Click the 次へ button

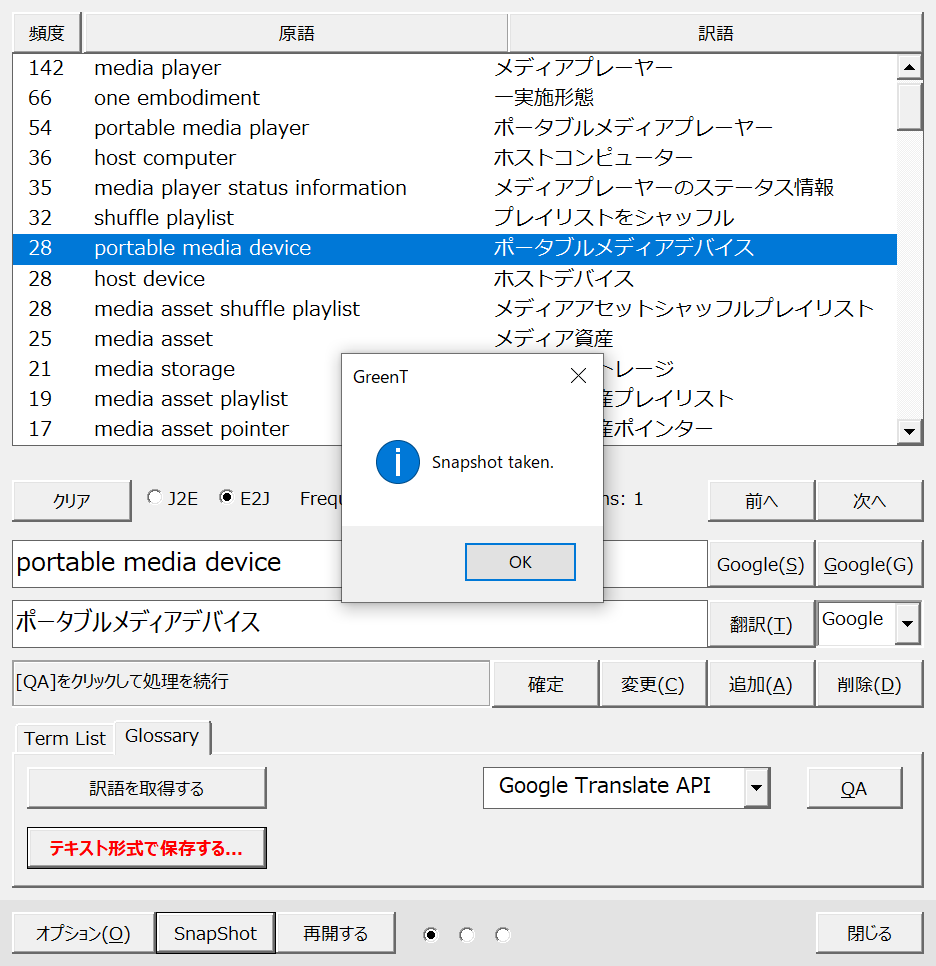click(x=868, y=501)
